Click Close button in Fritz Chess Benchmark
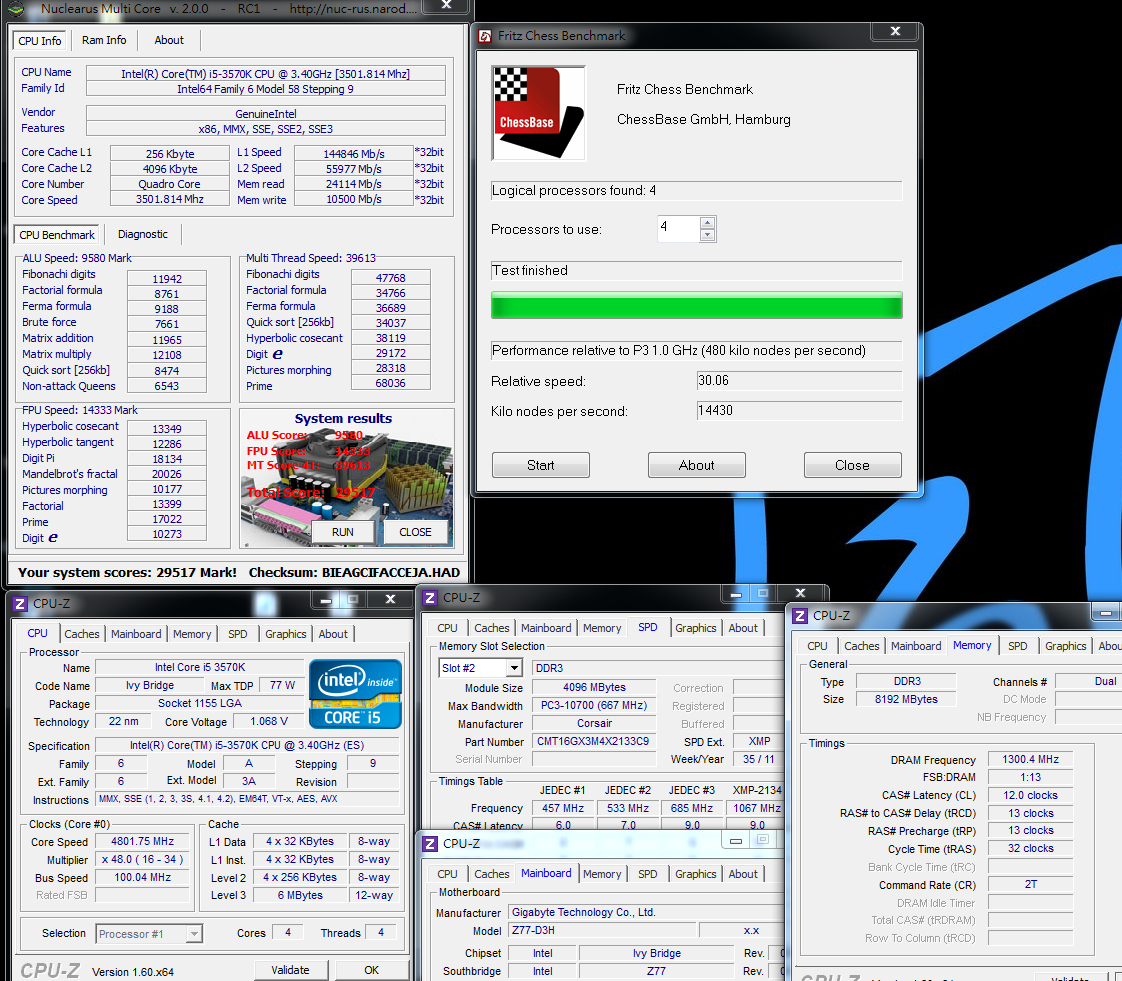 point(853,465)
